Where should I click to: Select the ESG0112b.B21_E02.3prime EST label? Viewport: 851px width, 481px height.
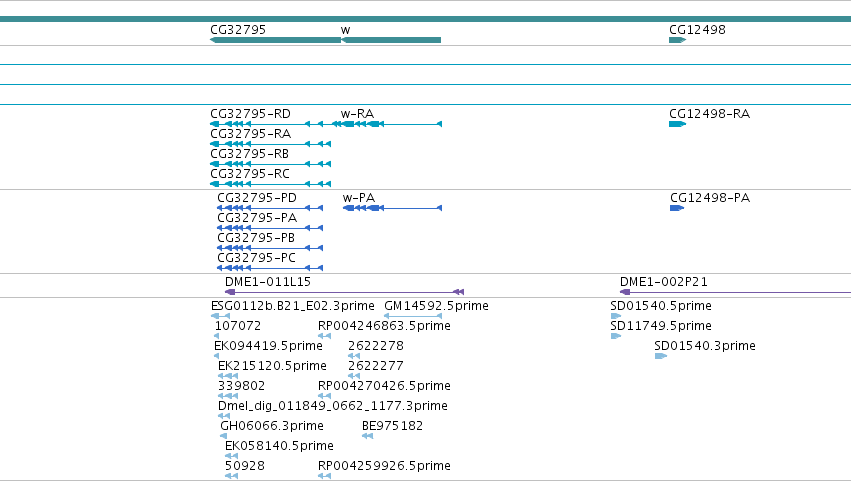coord(293,306)
